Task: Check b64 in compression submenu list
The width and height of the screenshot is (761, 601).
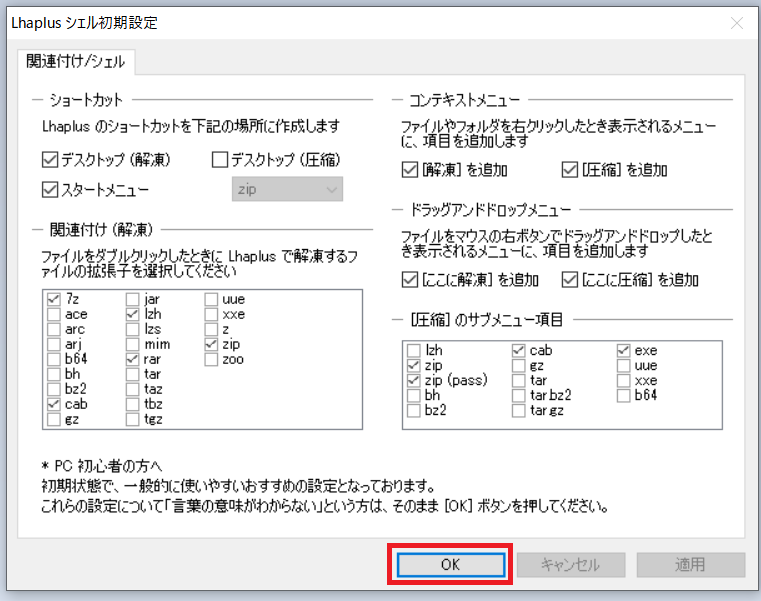Action: coord(624,395)
